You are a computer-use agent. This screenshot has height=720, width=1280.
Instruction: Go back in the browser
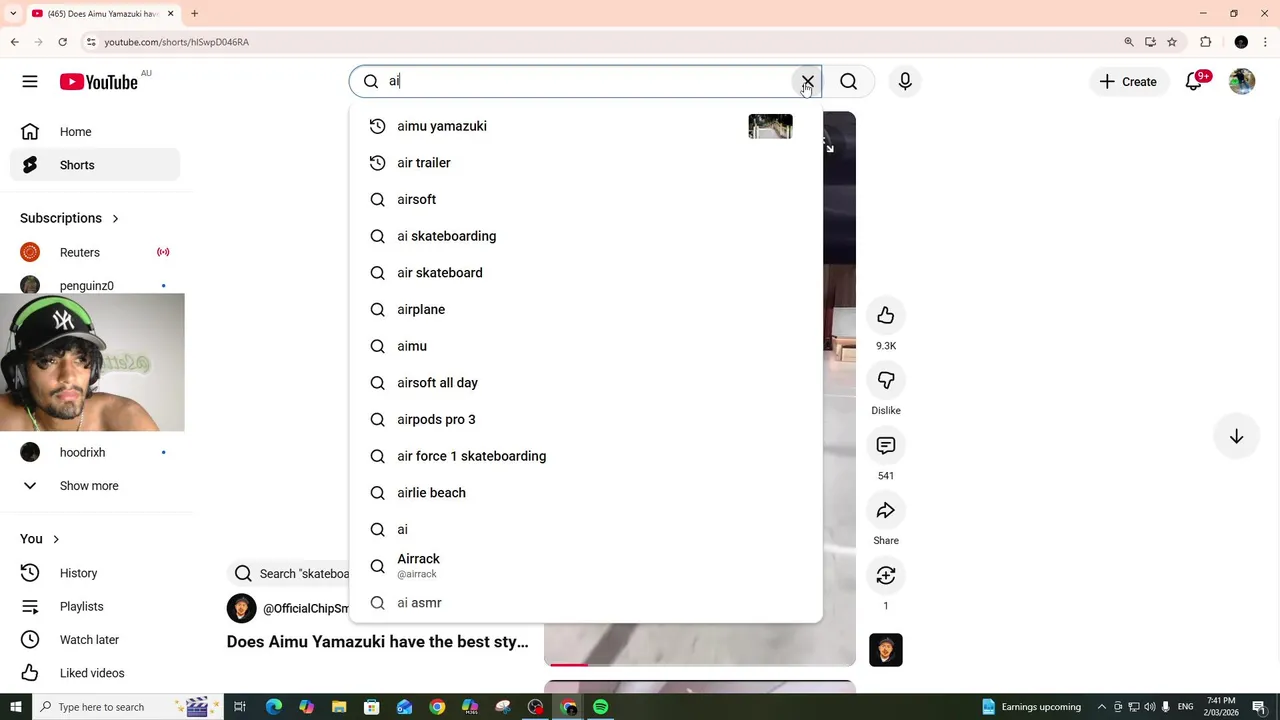[x=14, y=42]
